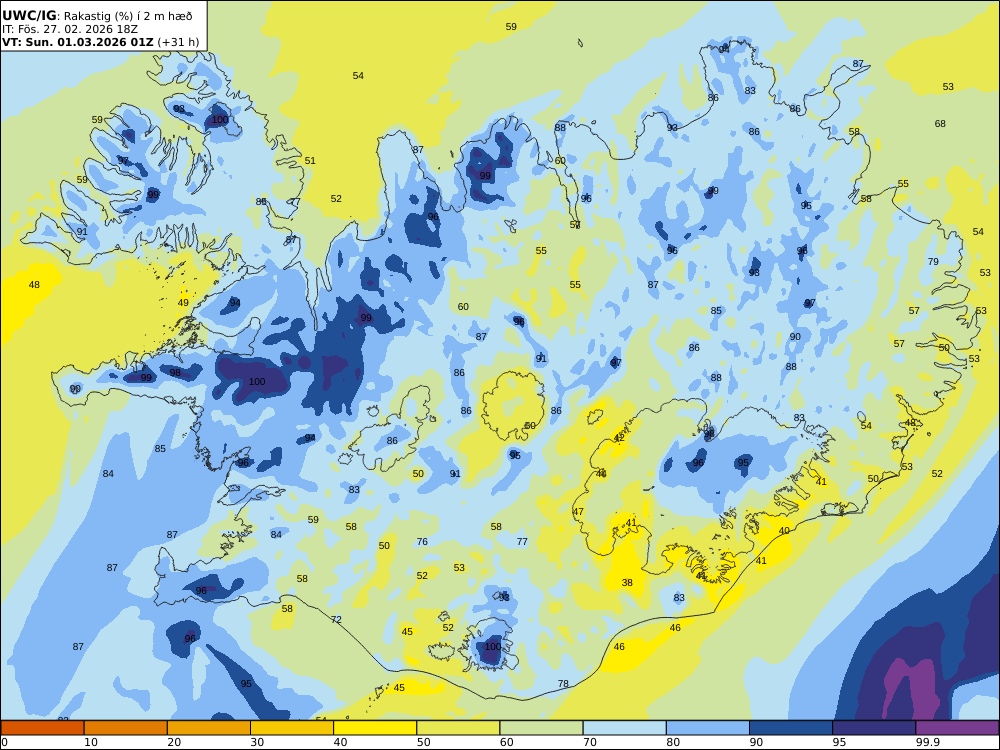Click the humidity value 76 on the map
Screen dimensions: 1000x750
[422, 541]
